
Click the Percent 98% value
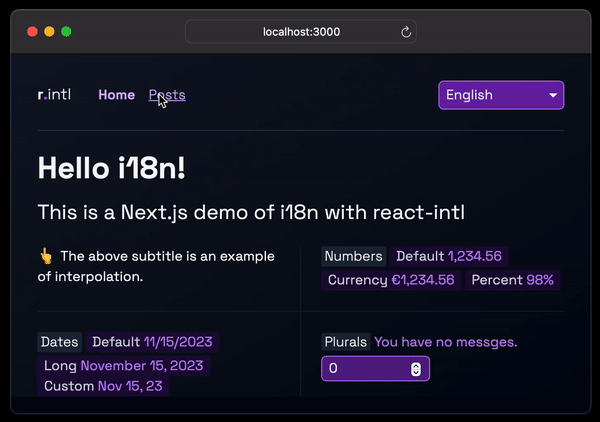[x=540, y=280]
